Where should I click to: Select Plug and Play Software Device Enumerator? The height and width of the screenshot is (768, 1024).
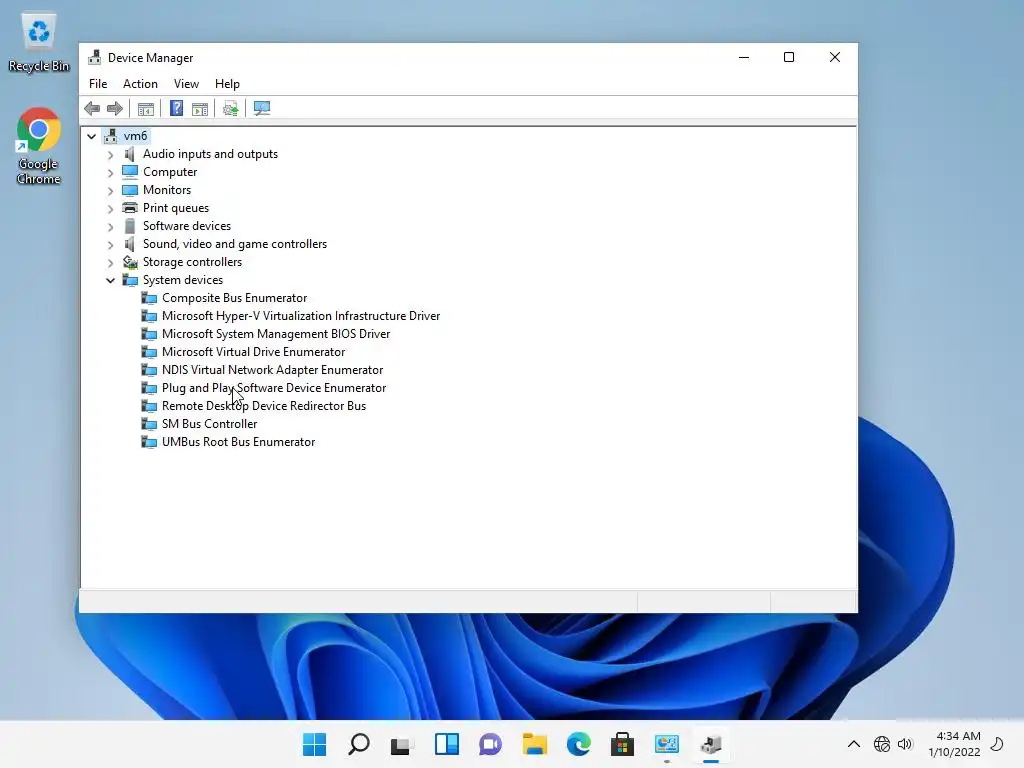click(274, 388)
